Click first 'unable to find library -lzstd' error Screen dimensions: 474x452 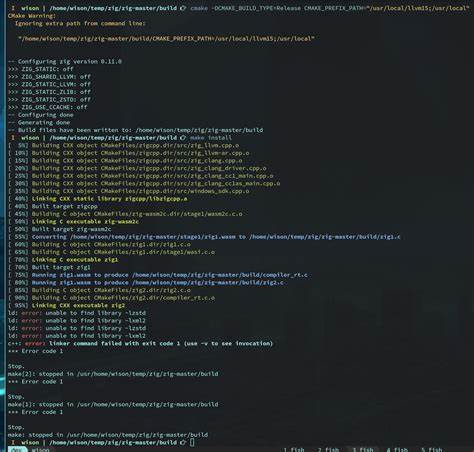click(x=77, y=313)
